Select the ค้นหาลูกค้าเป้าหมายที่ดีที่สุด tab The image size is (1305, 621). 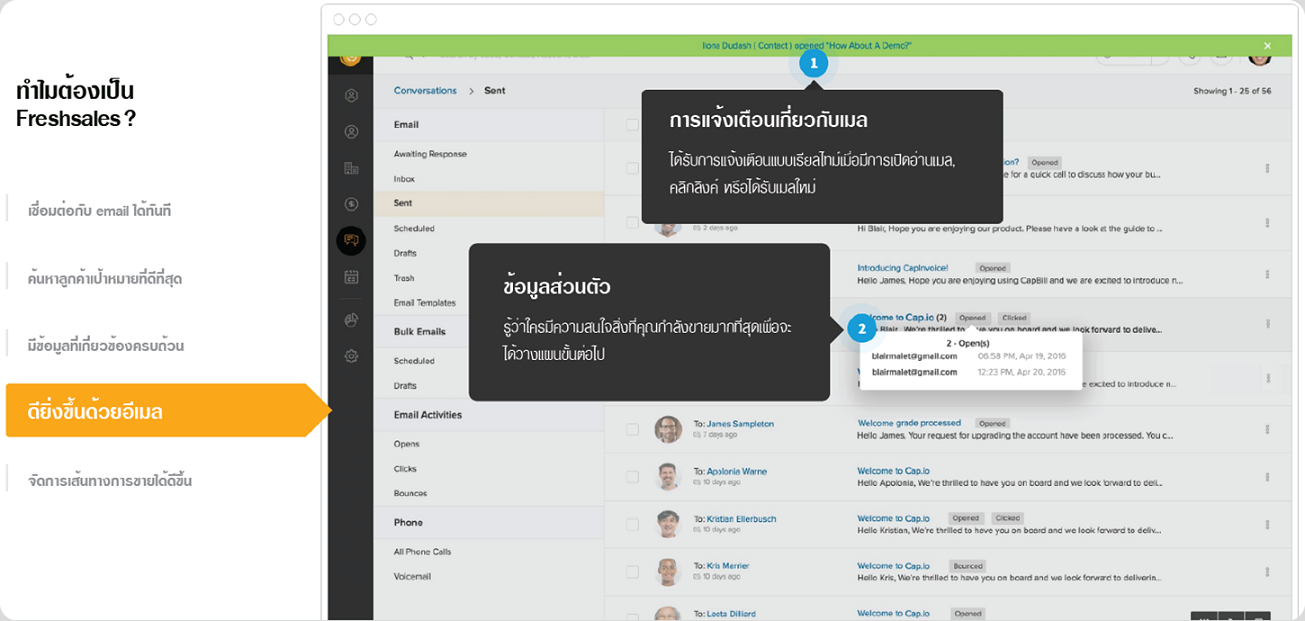(x=105, y=278)
